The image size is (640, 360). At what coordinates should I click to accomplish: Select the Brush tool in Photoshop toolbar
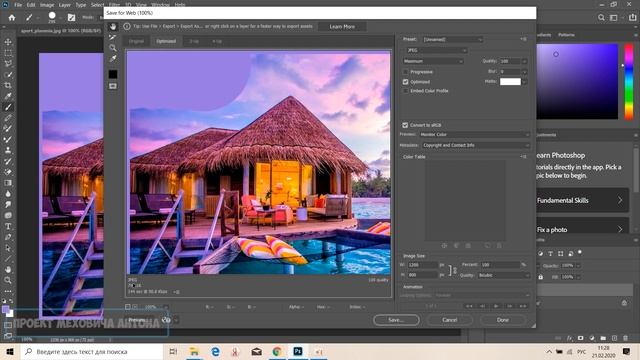[x=8, y=107]
